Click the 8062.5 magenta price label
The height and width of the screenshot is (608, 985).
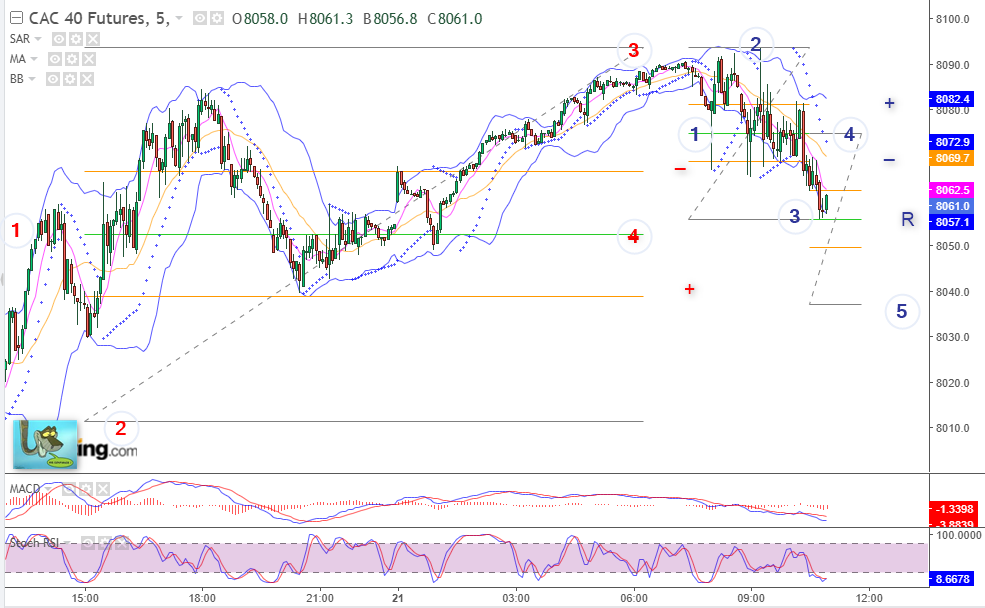click(951, 190)
